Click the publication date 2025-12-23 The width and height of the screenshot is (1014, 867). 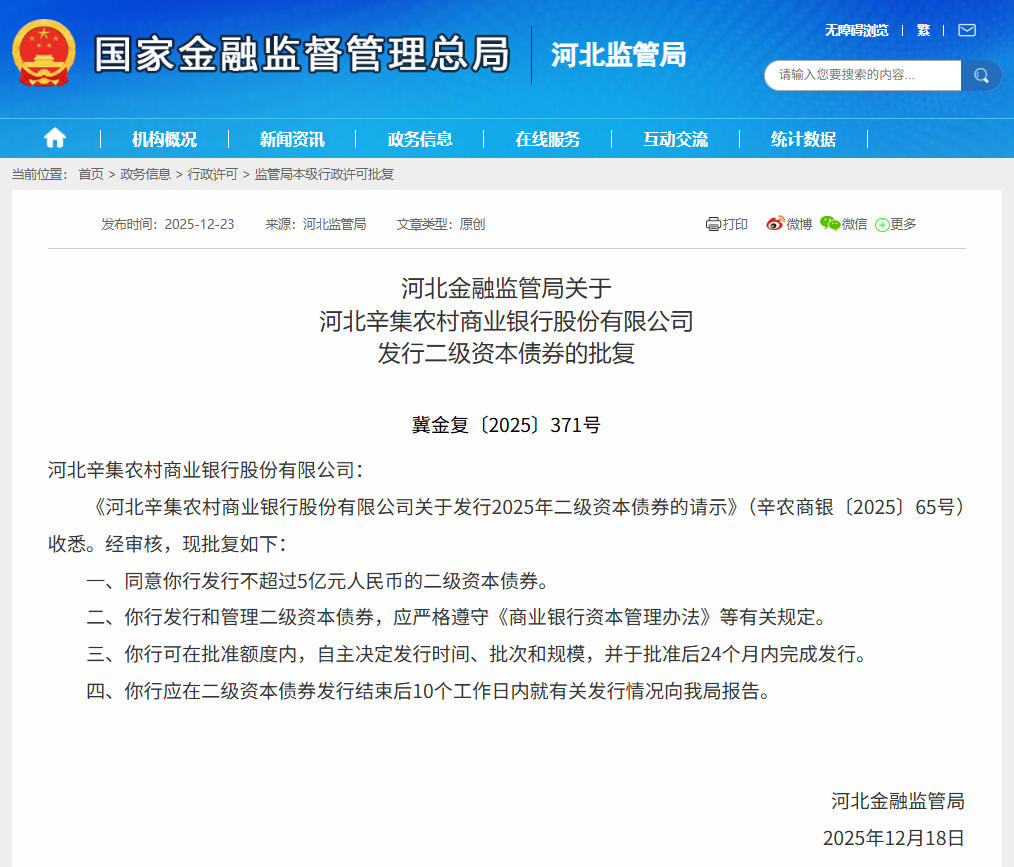coord(199,224)
